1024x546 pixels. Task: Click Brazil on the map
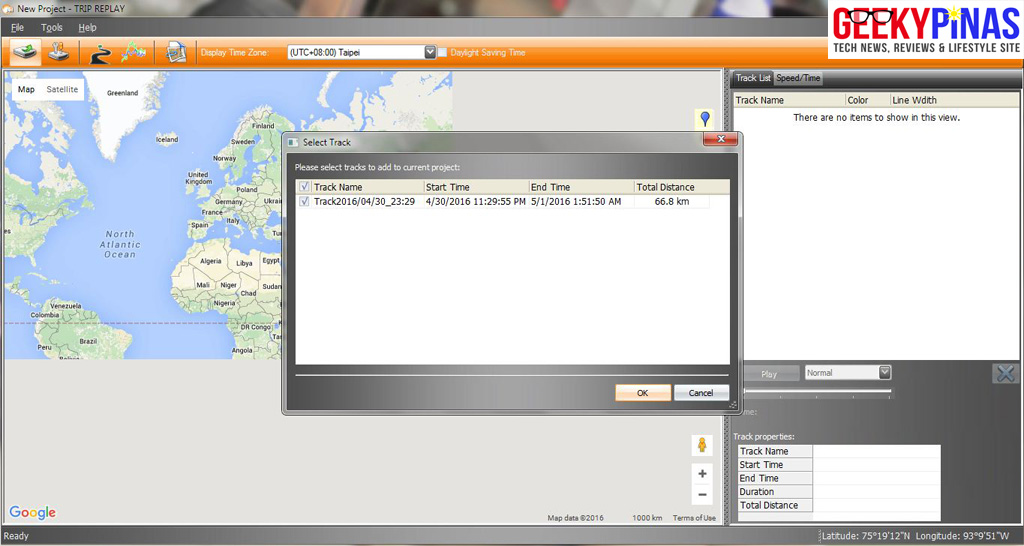click(x=88, y=341)
